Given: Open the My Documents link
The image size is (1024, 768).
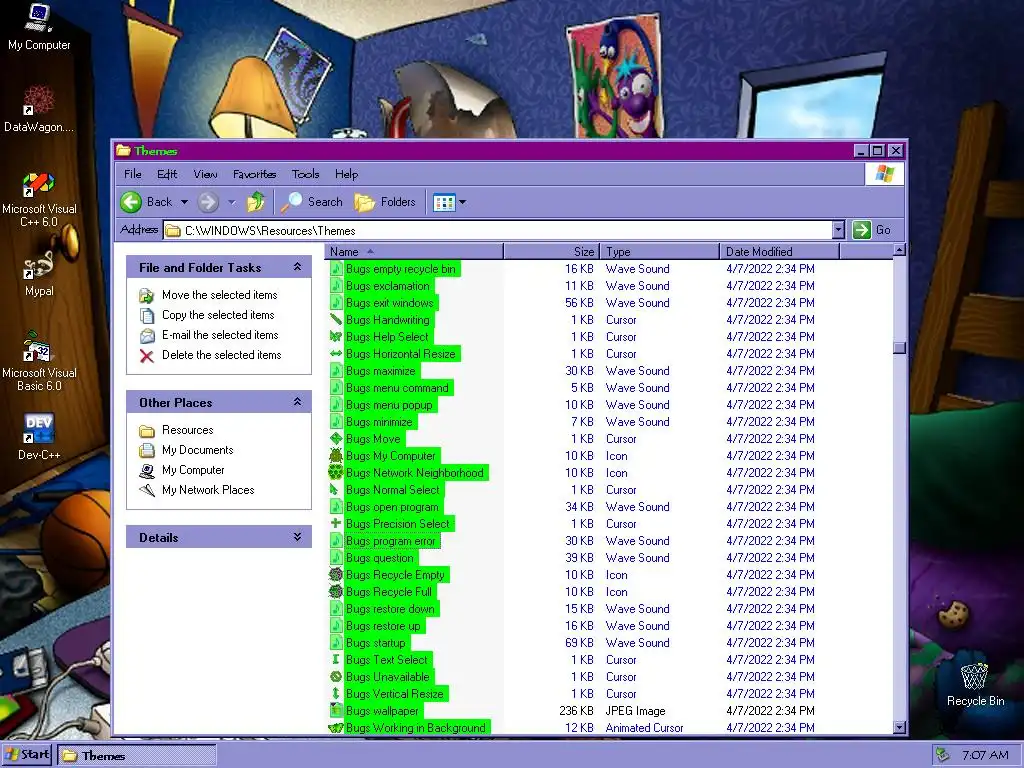Looking at the screenshot, I should [197, 450].
